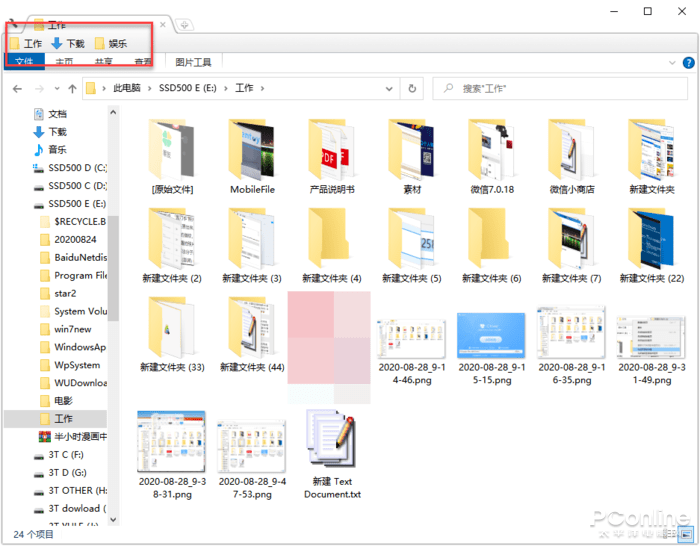Select thumbnail 2020-08-28_9-31-49.png
The width and height of the screenshot is (700, 546).
[x=651, y=350]
